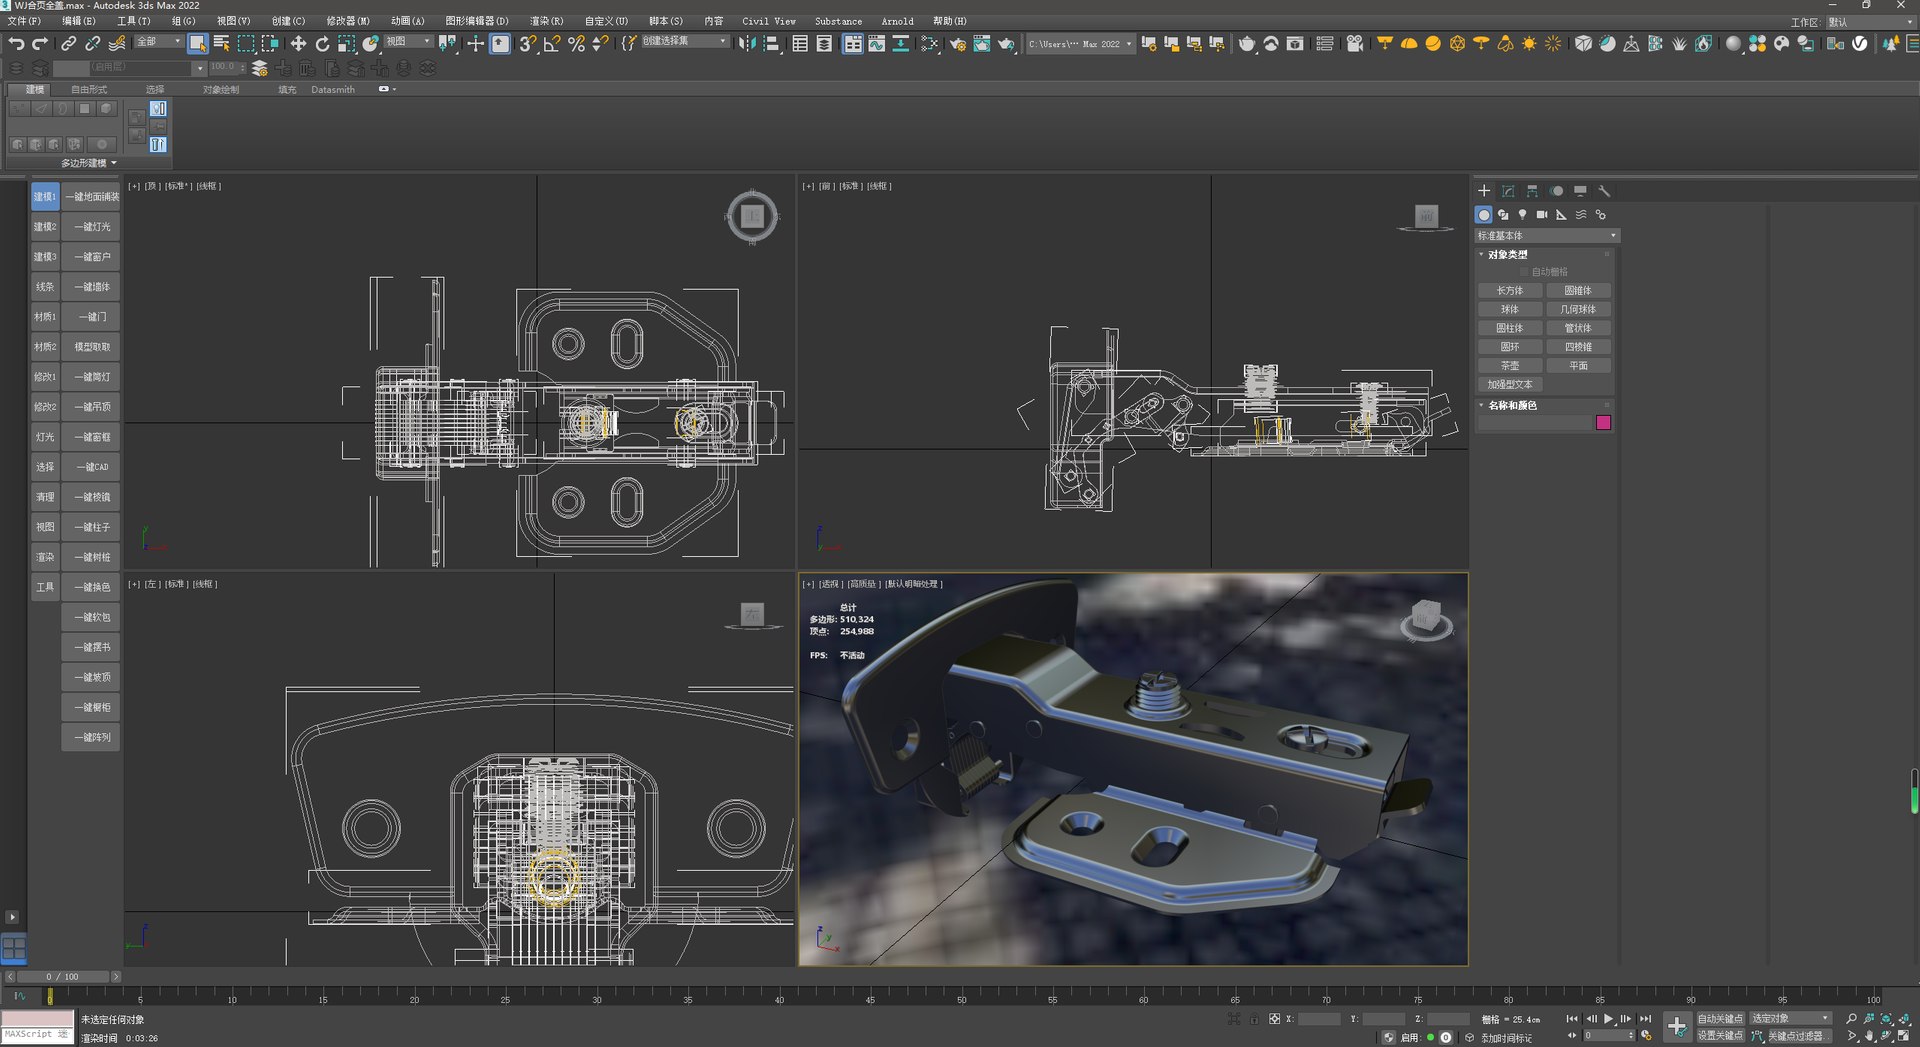The image size is (1920, 1047).
Task: Toggle the selection lock icon
Action: [x=1254, y=1019]
